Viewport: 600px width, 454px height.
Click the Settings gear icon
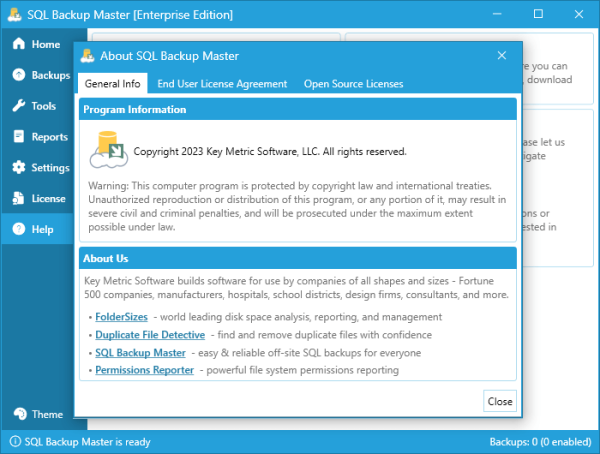tap(18, 167)
